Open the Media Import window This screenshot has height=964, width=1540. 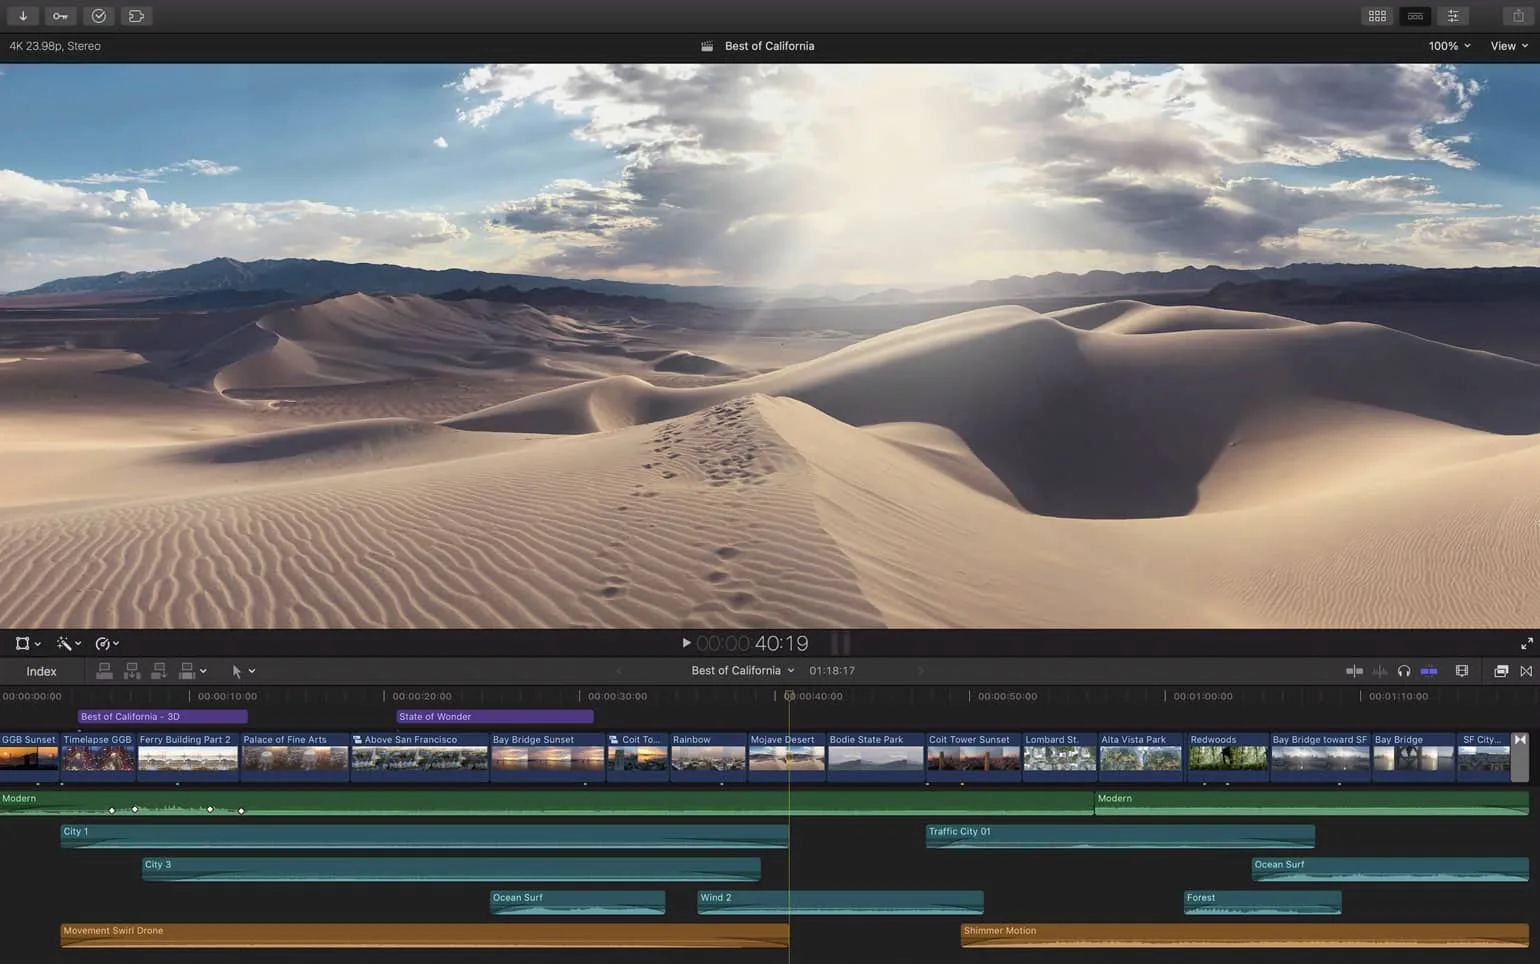[x=21, y=15]
